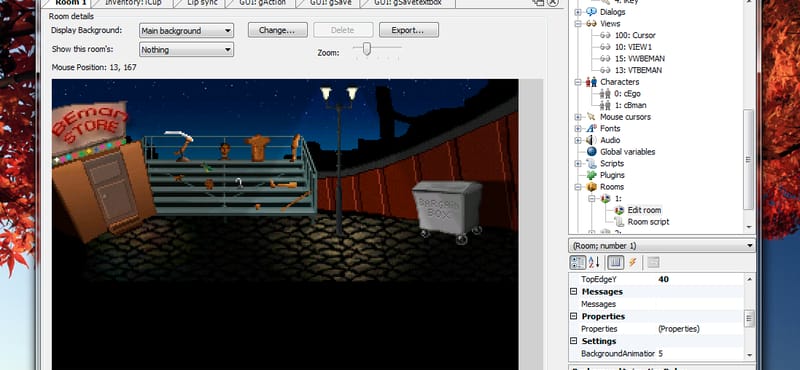The width and height of the screenshot is (800, 370).
Task: Select the Room script tree item
Action: tap(648, 222)
